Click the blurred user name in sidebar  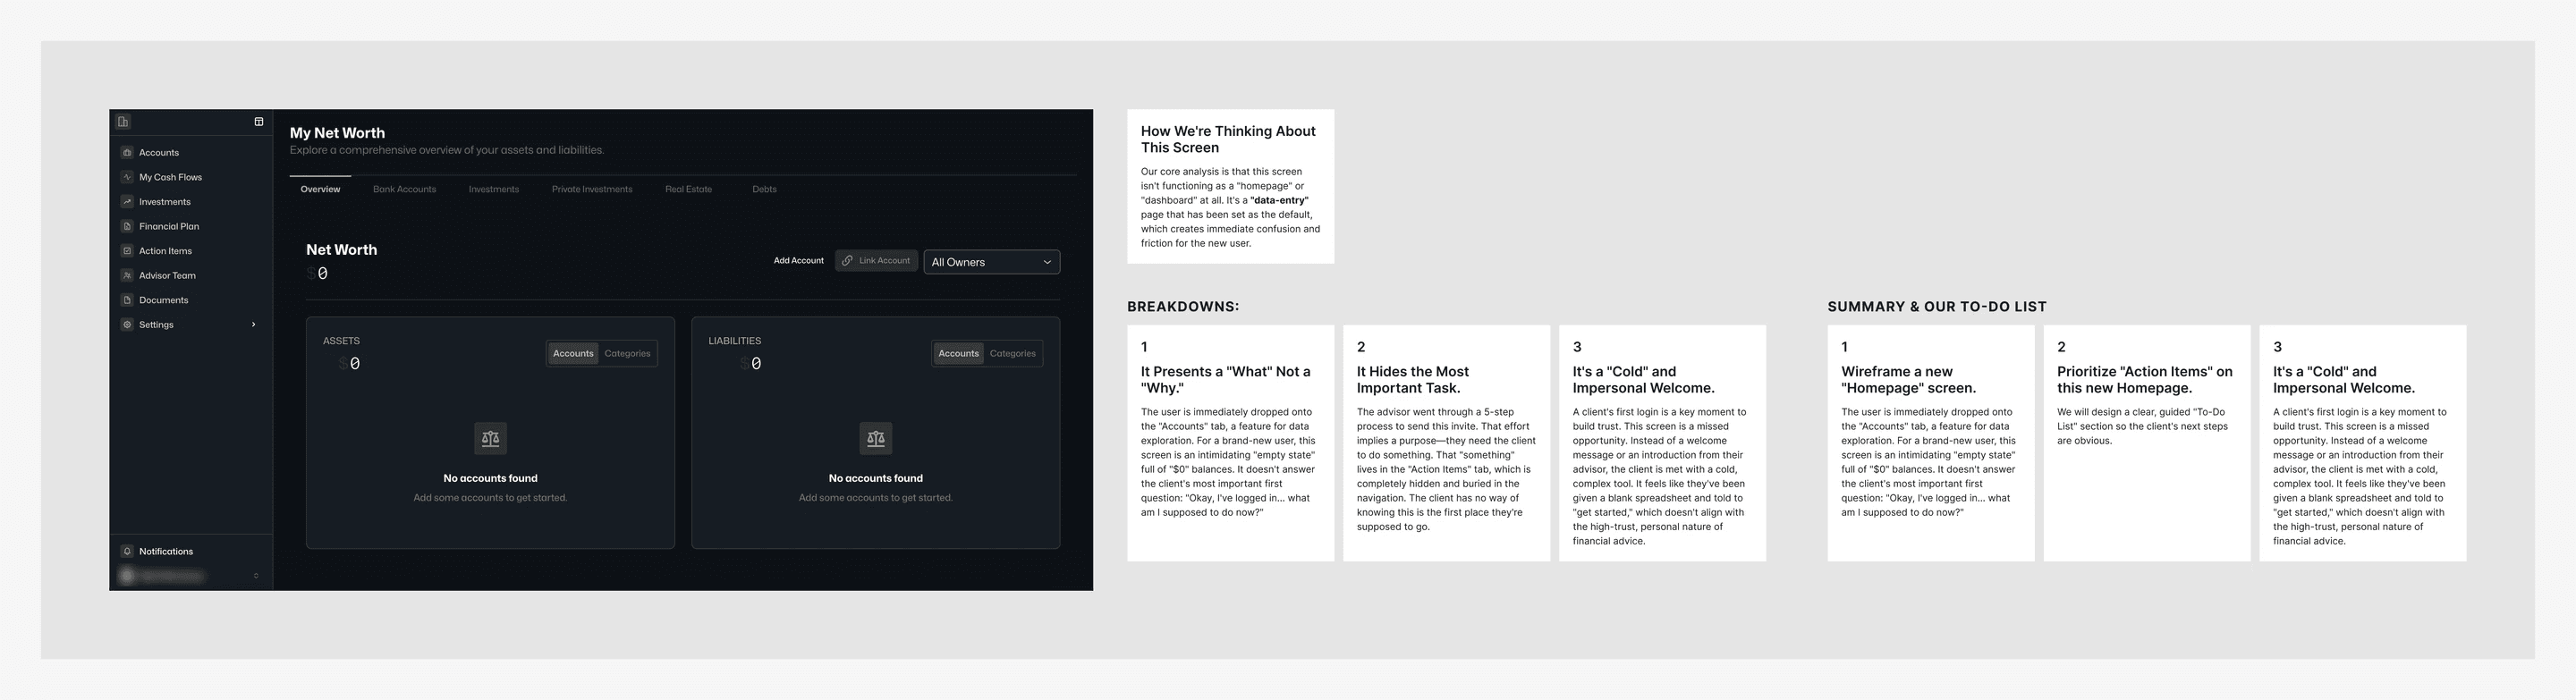(x=170, y=576)
